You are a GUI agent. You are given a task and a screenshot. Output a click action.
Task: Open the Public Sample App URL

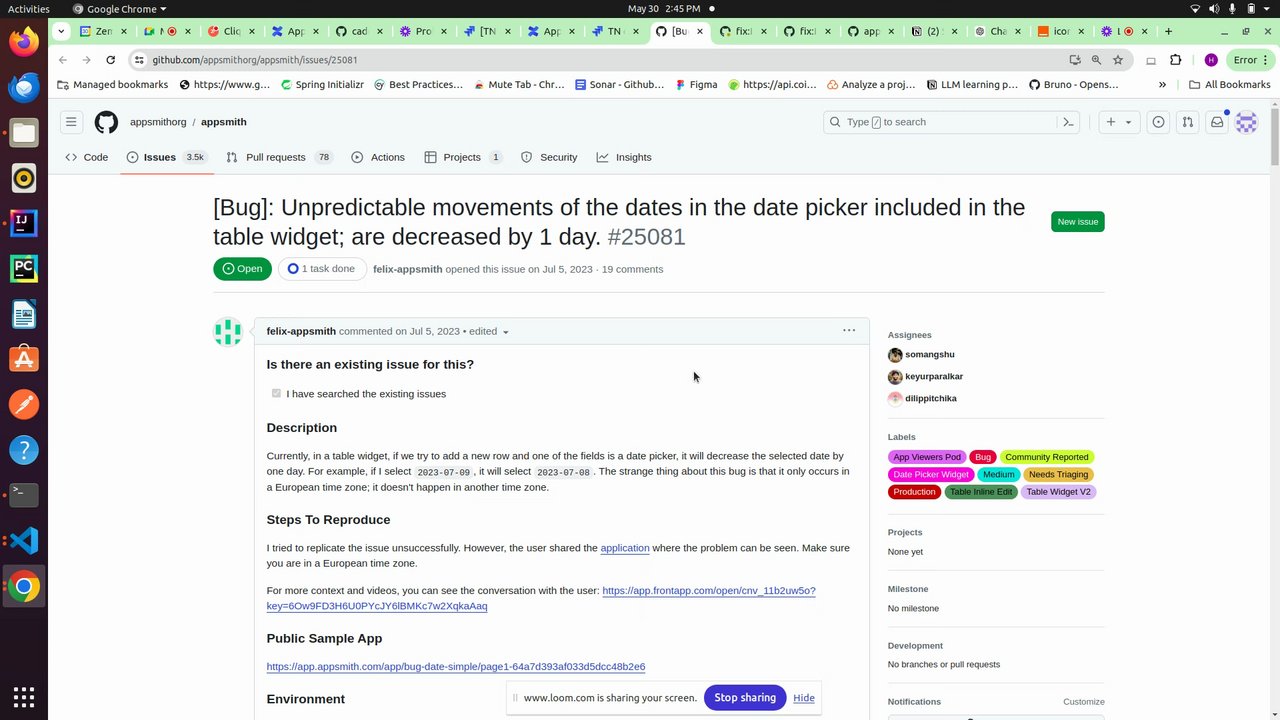coord(456,666)
